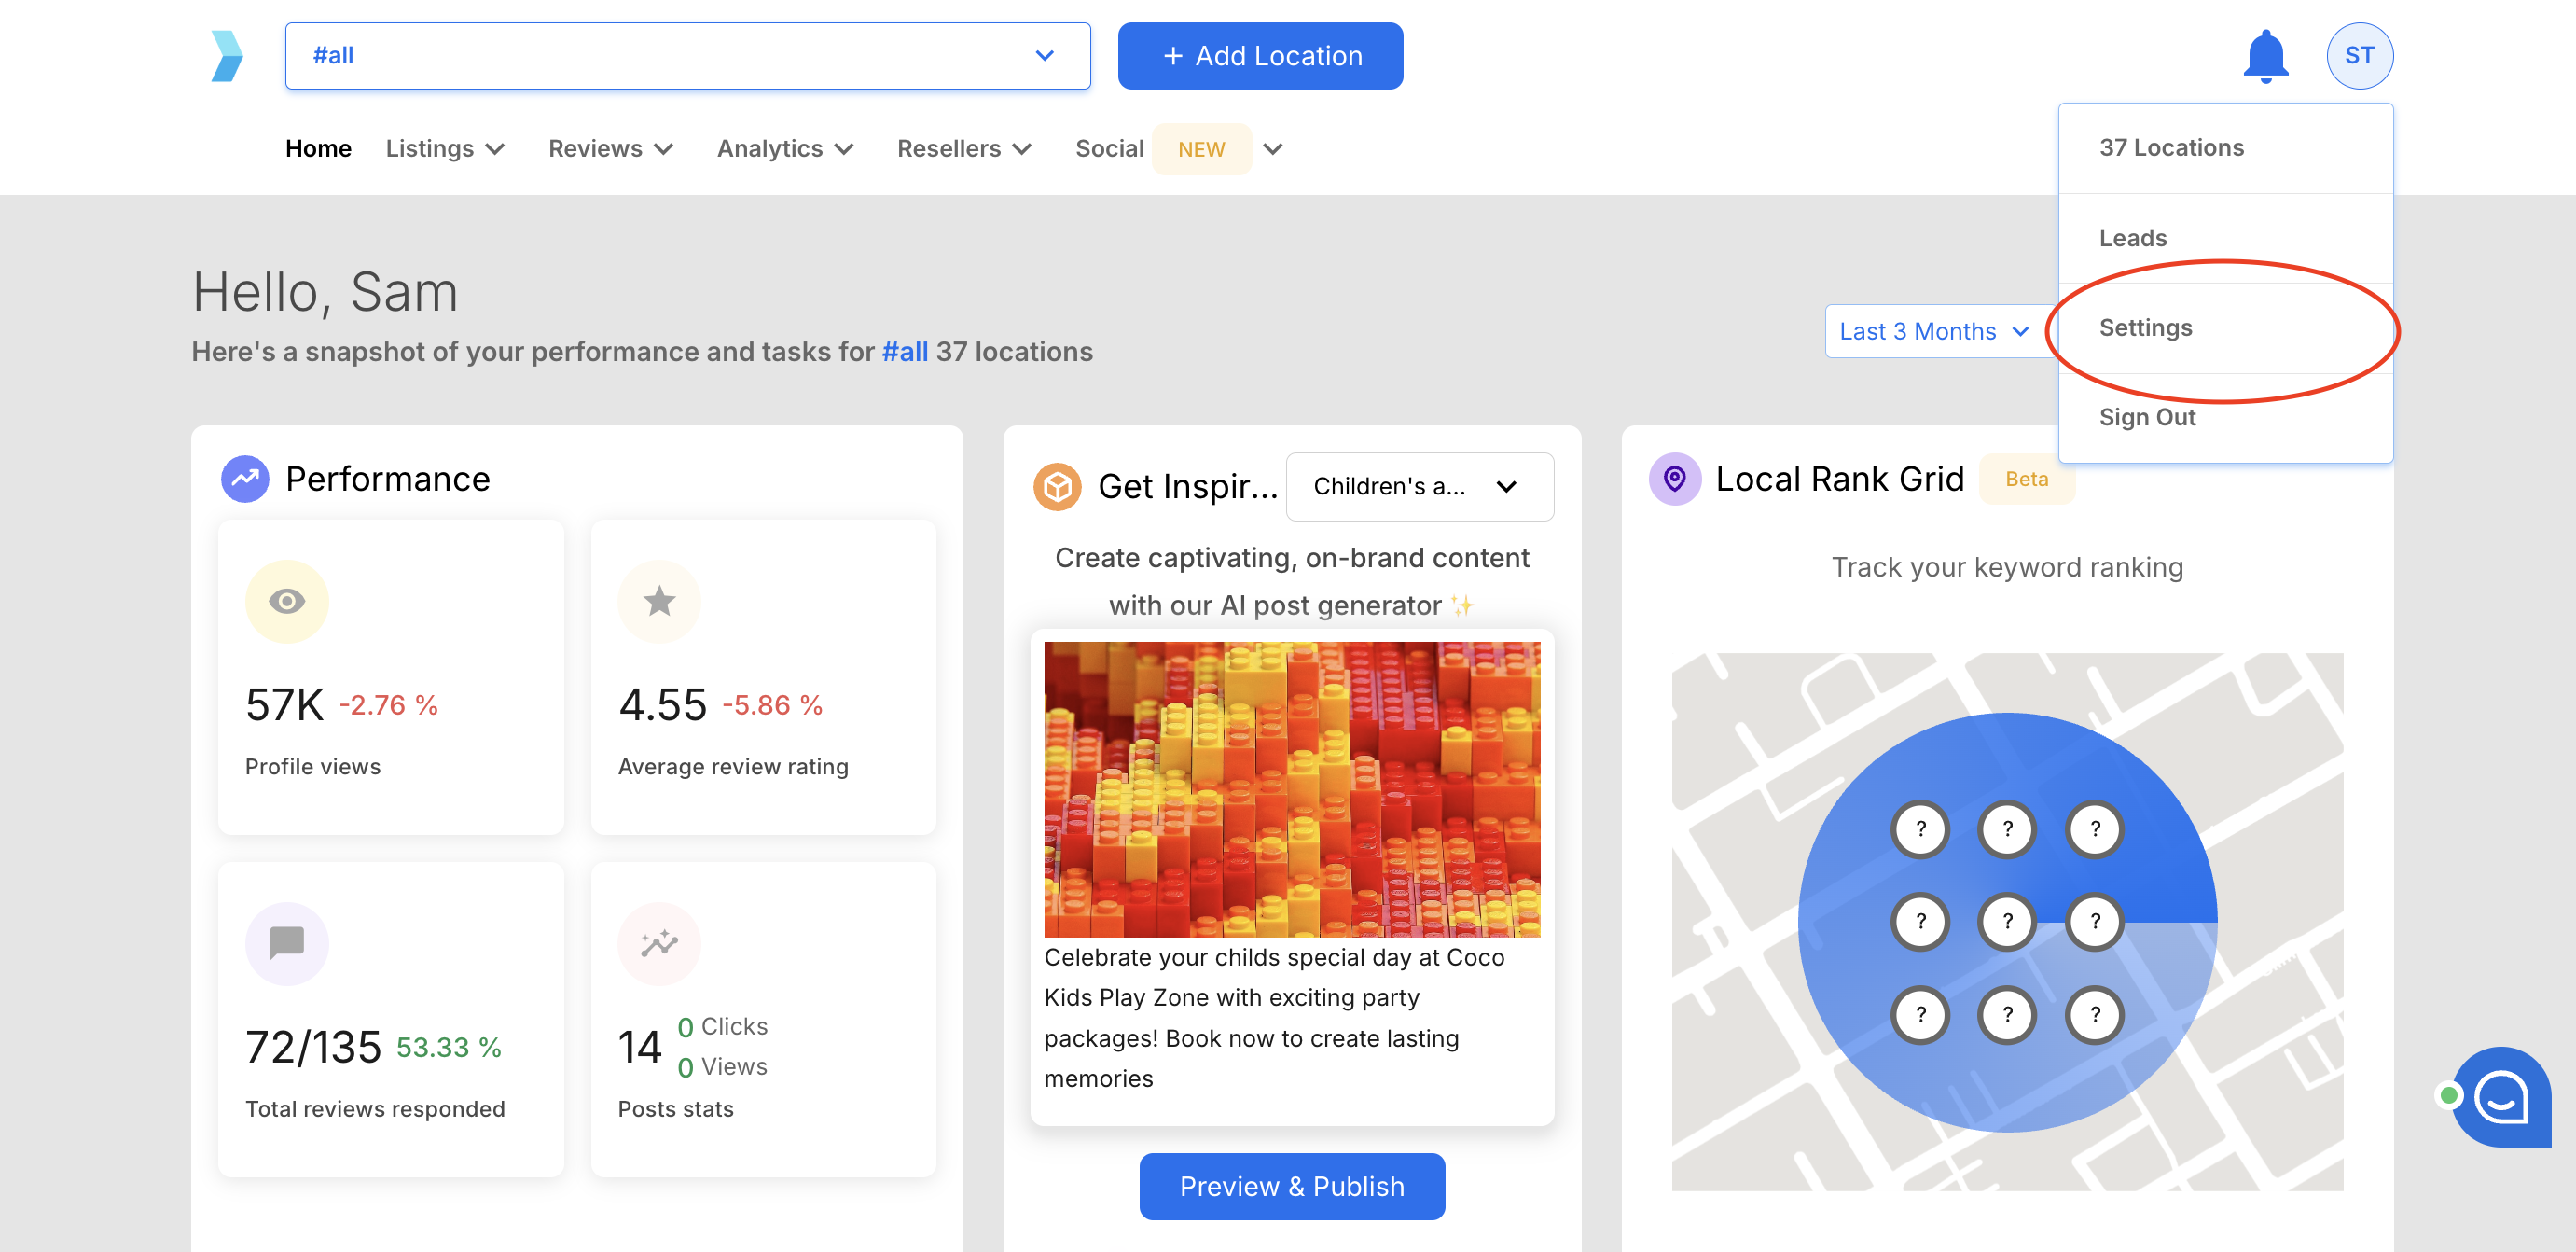Choose Sign Out in the account menu
The width and height of the screenshot is (2576, 1252).
[x=2146, y=418]
